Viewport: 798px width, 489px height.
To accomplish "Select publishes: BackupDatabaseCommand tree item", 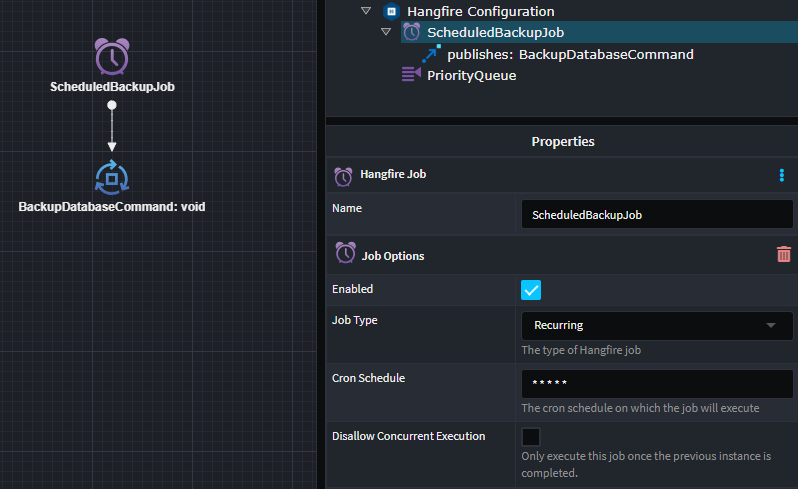I will click(x=570, y=54).
